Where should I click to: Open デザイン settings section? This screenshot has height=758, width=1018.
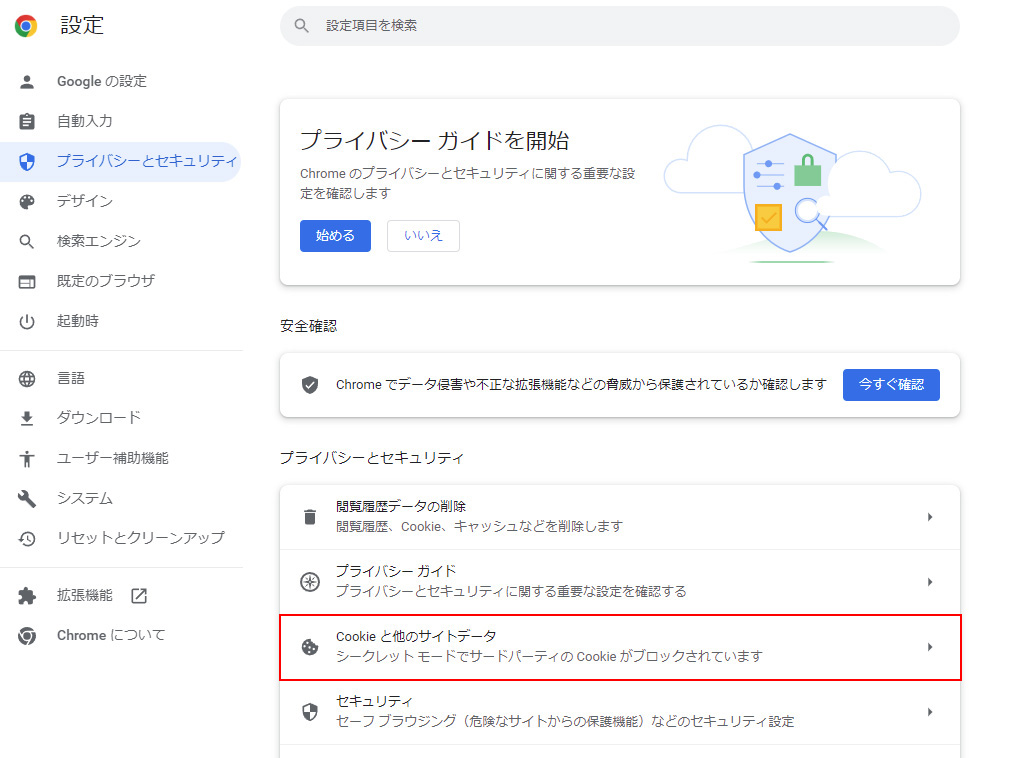121,202
